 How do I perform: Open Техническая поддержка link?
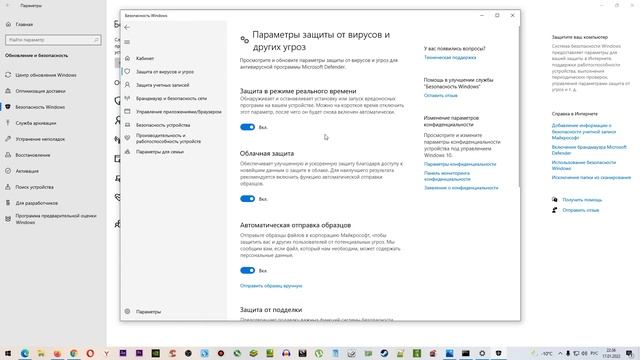point(450,58)
